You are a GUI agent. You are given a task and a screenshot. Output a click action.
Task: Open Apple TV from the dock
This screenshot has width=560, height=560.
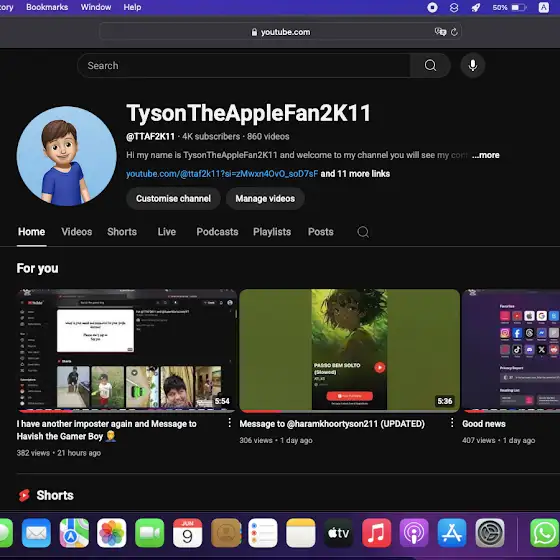point(339,533)
